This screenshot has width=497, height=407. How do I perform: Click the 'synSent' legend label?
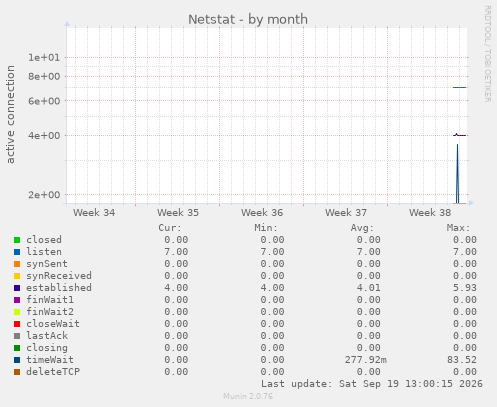click(x=47, y=264)
